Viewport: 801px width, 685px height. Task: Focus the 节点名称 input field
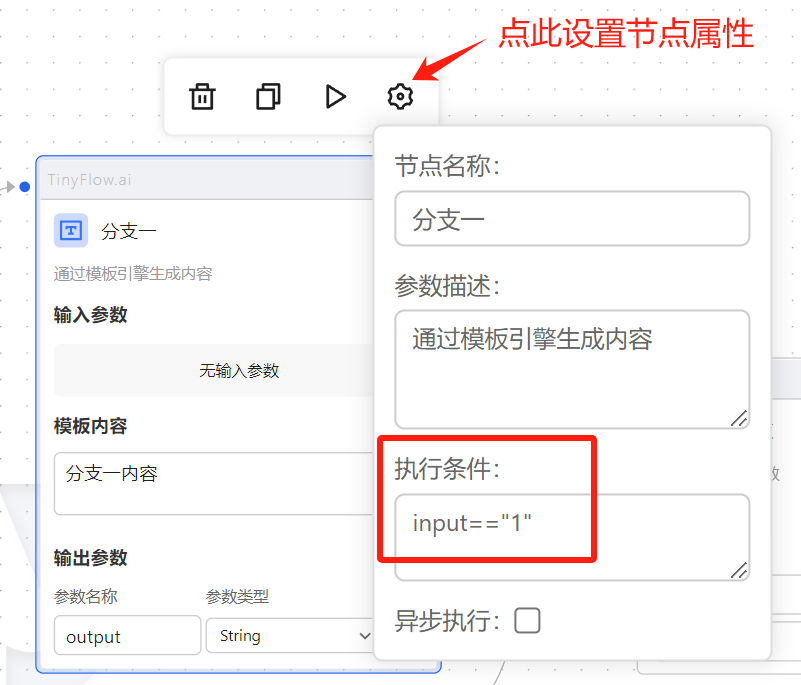pos(571,218)
